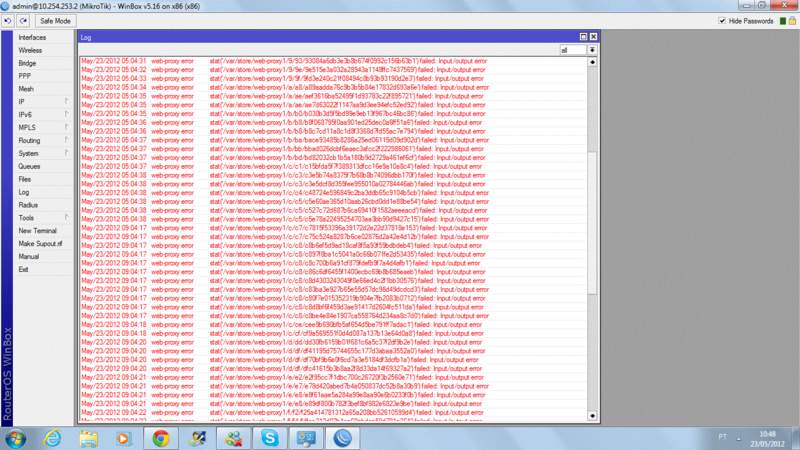
Task: Open the Manual
Action: coord(43,257)
